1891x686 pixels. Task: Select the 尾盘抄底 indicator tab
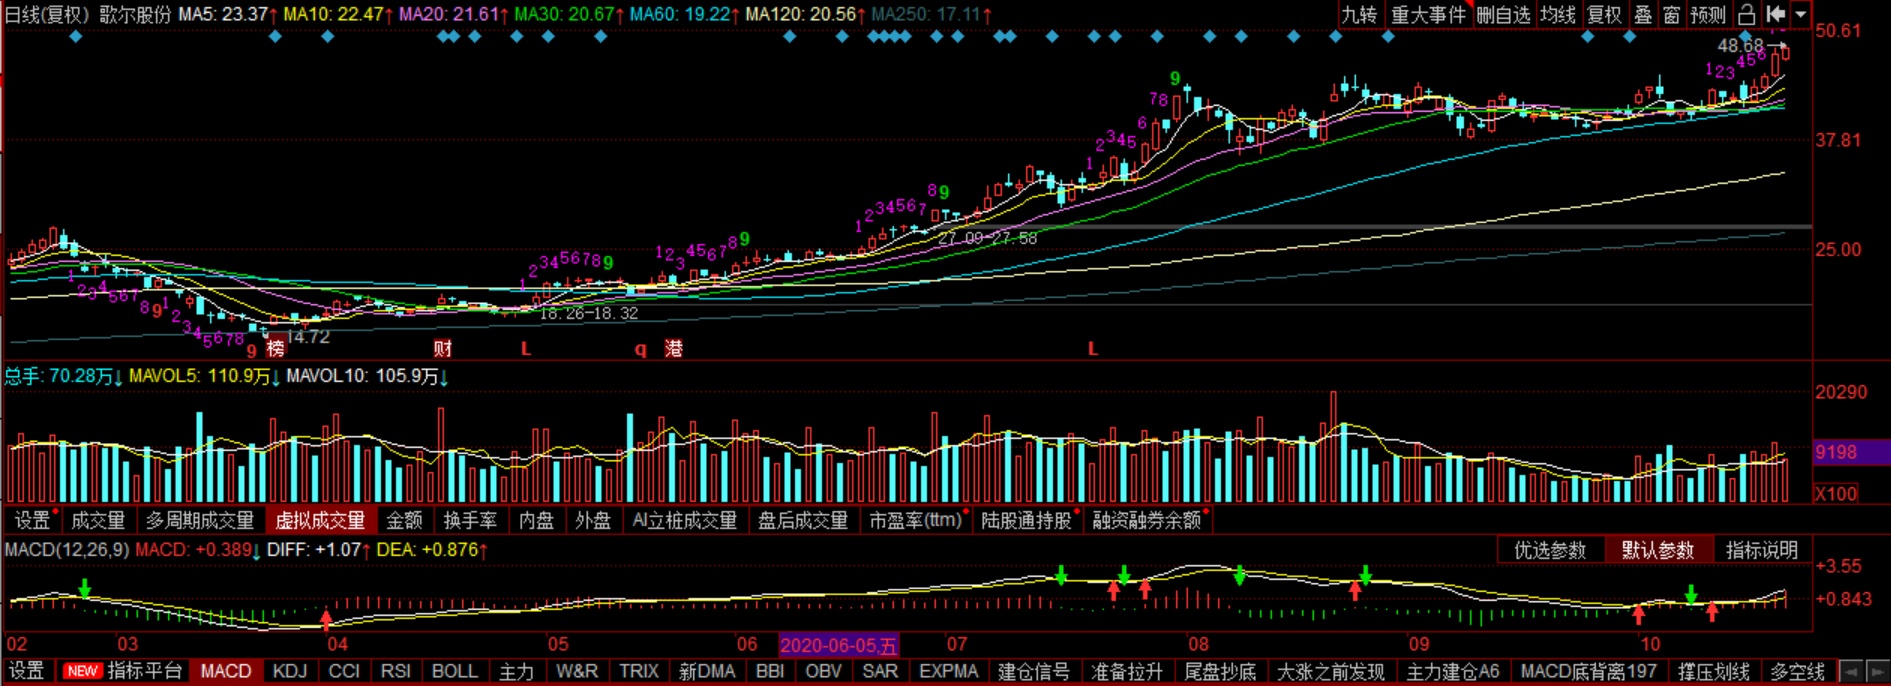tap(1220, 671)
